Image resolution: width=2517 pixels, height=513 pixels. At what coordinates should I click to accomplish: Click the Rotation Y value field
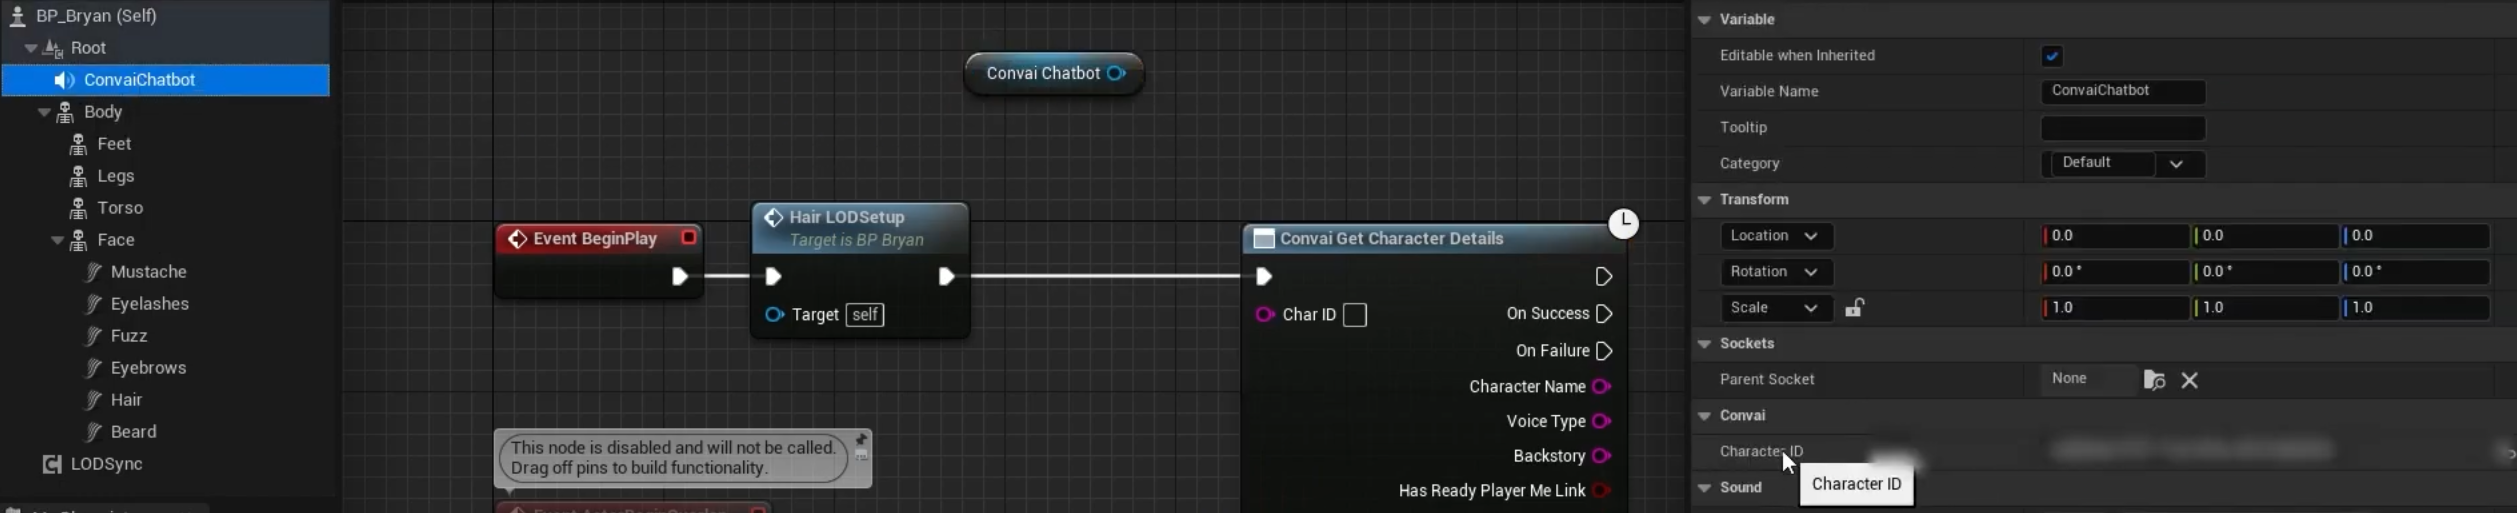(2265, 272)
